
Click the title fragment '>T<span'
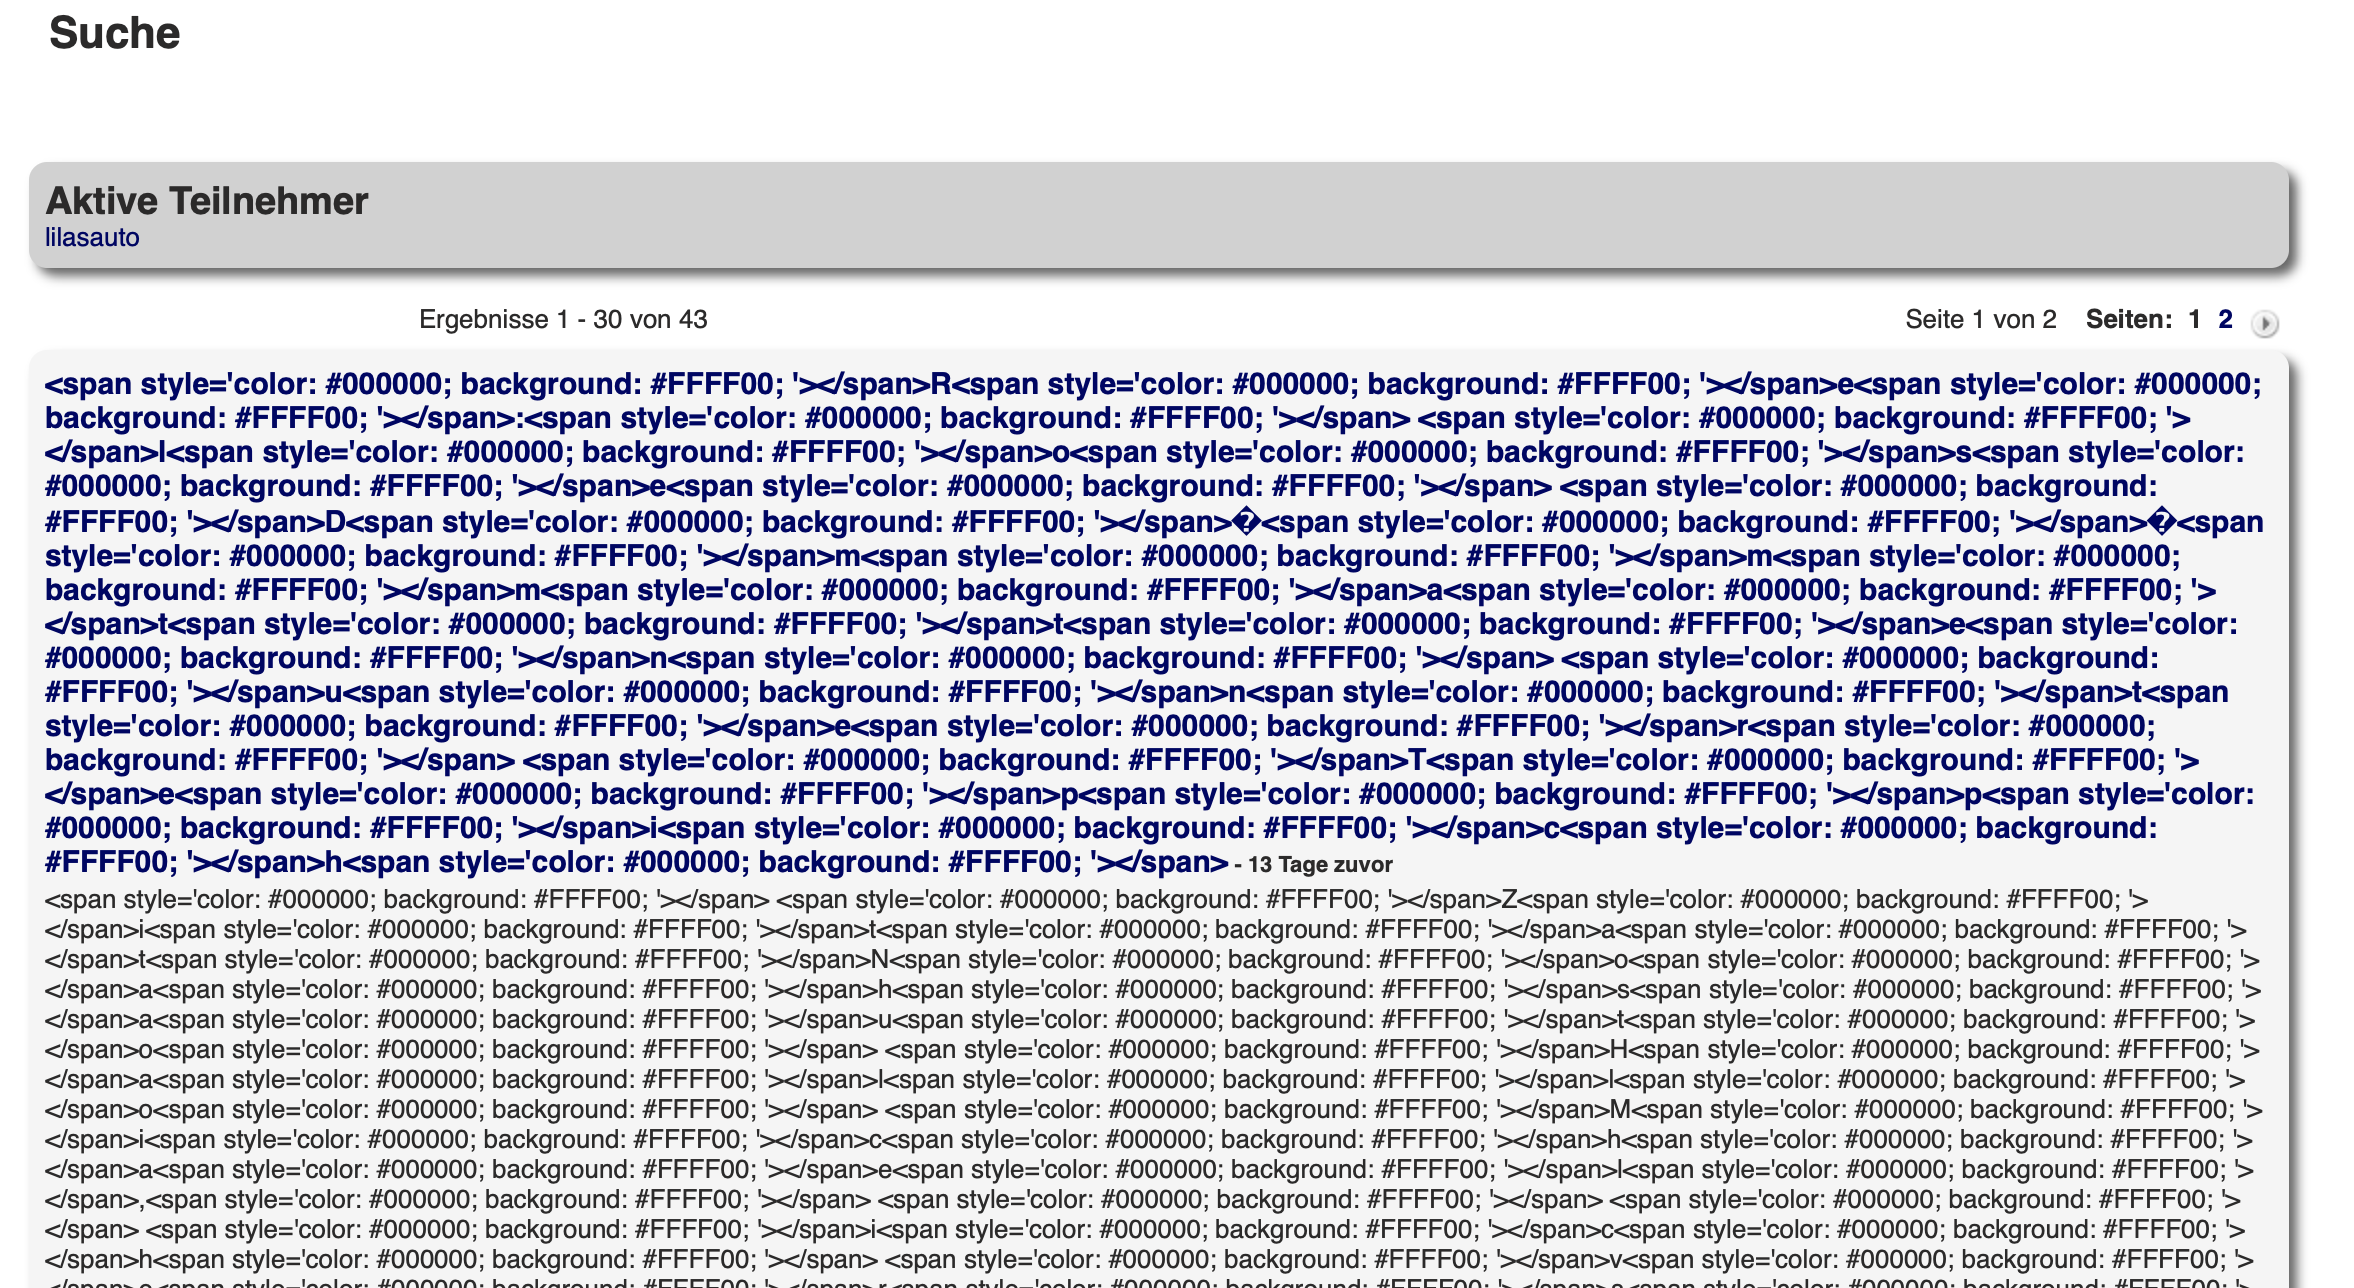click(x=1418, y=760)
